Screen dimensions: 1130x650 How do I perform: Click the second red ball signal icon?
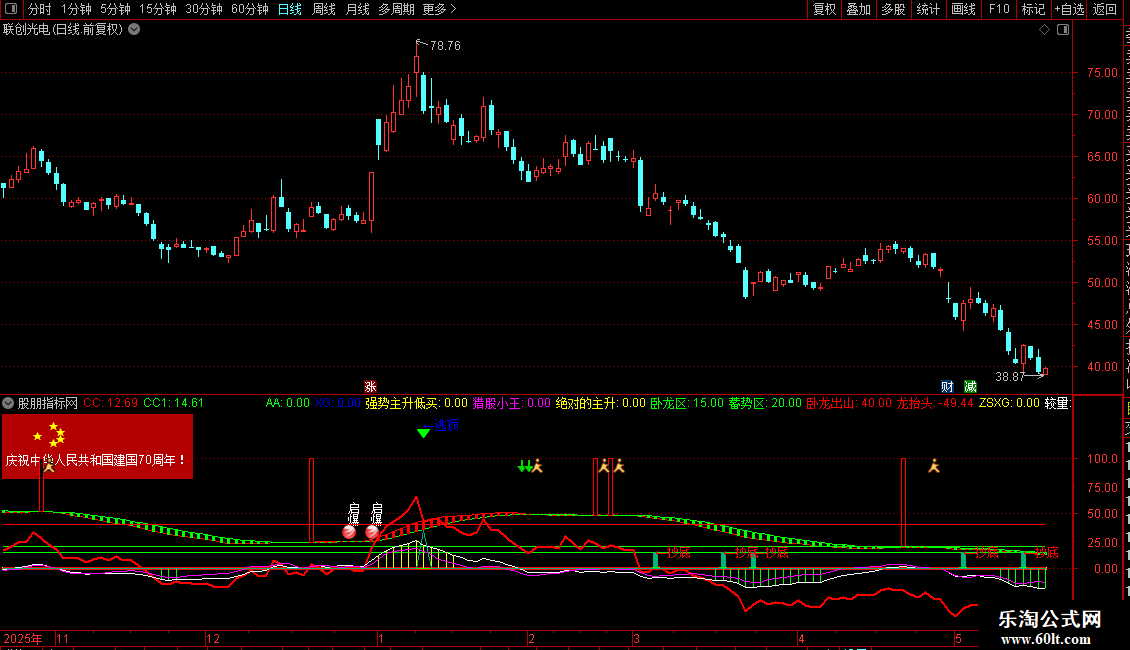[372, 533]
